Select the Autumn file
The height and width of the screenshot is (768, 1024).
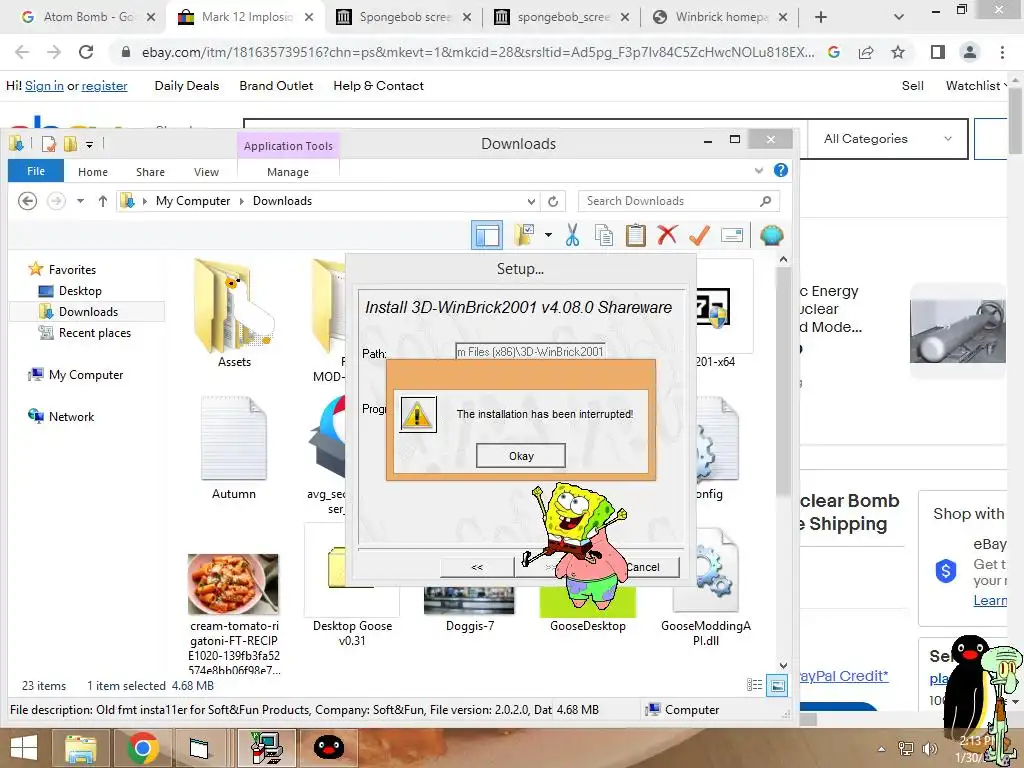pyautogui.click(x=234, y=447)
